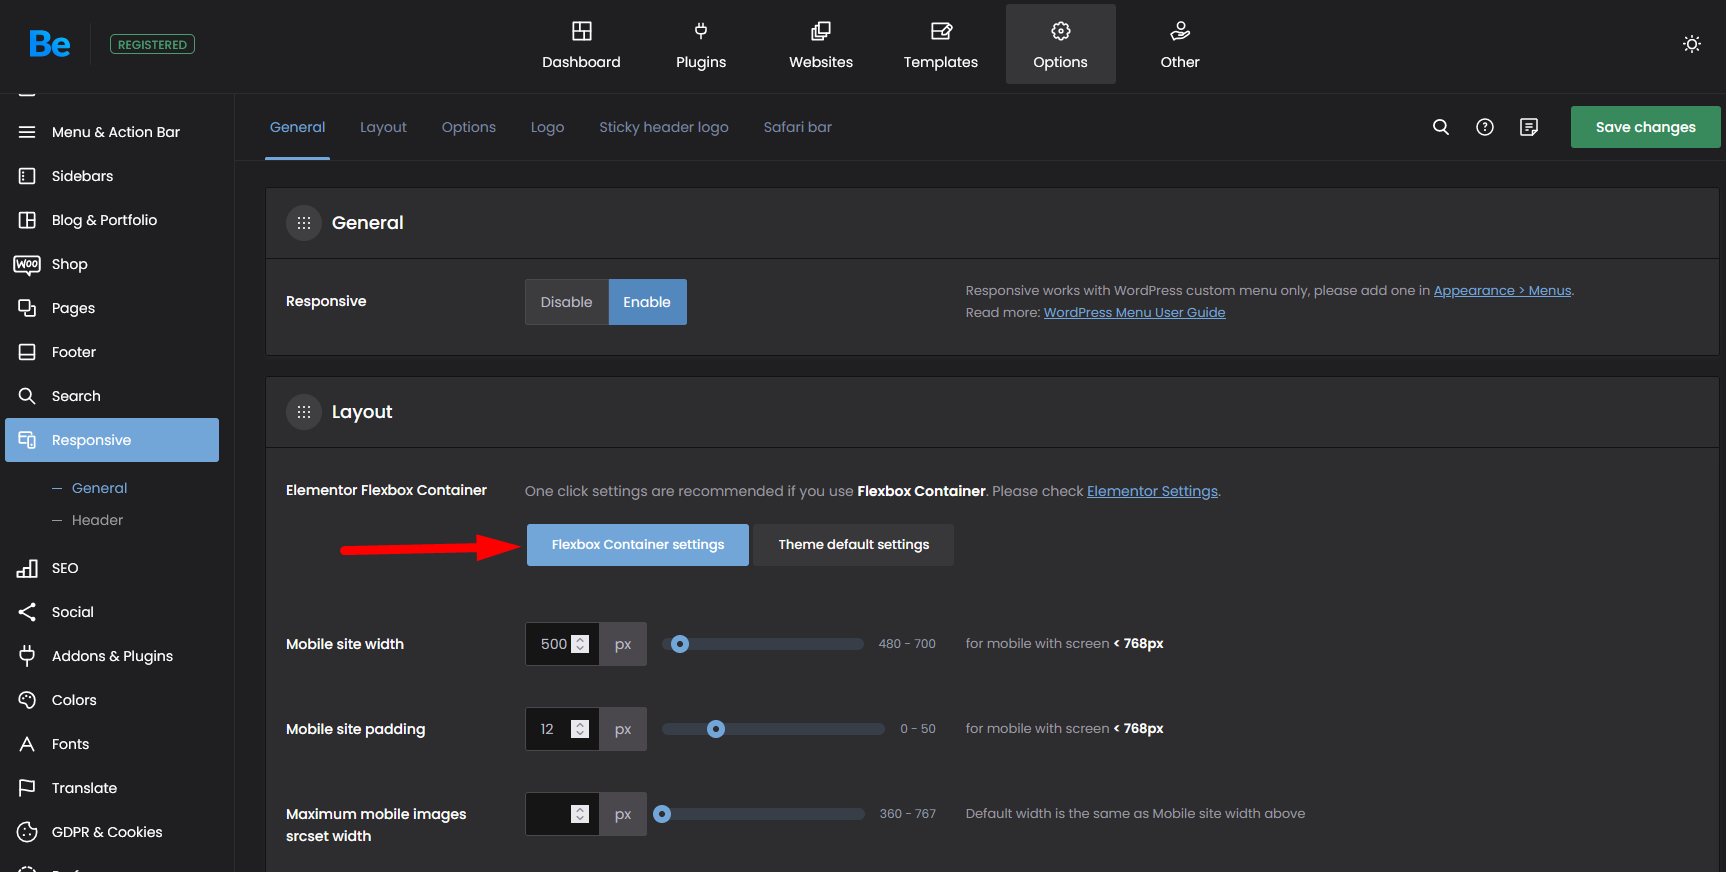Toggle light mode sun icon
The image size is (1726, 872).
tap(1691, 44)
